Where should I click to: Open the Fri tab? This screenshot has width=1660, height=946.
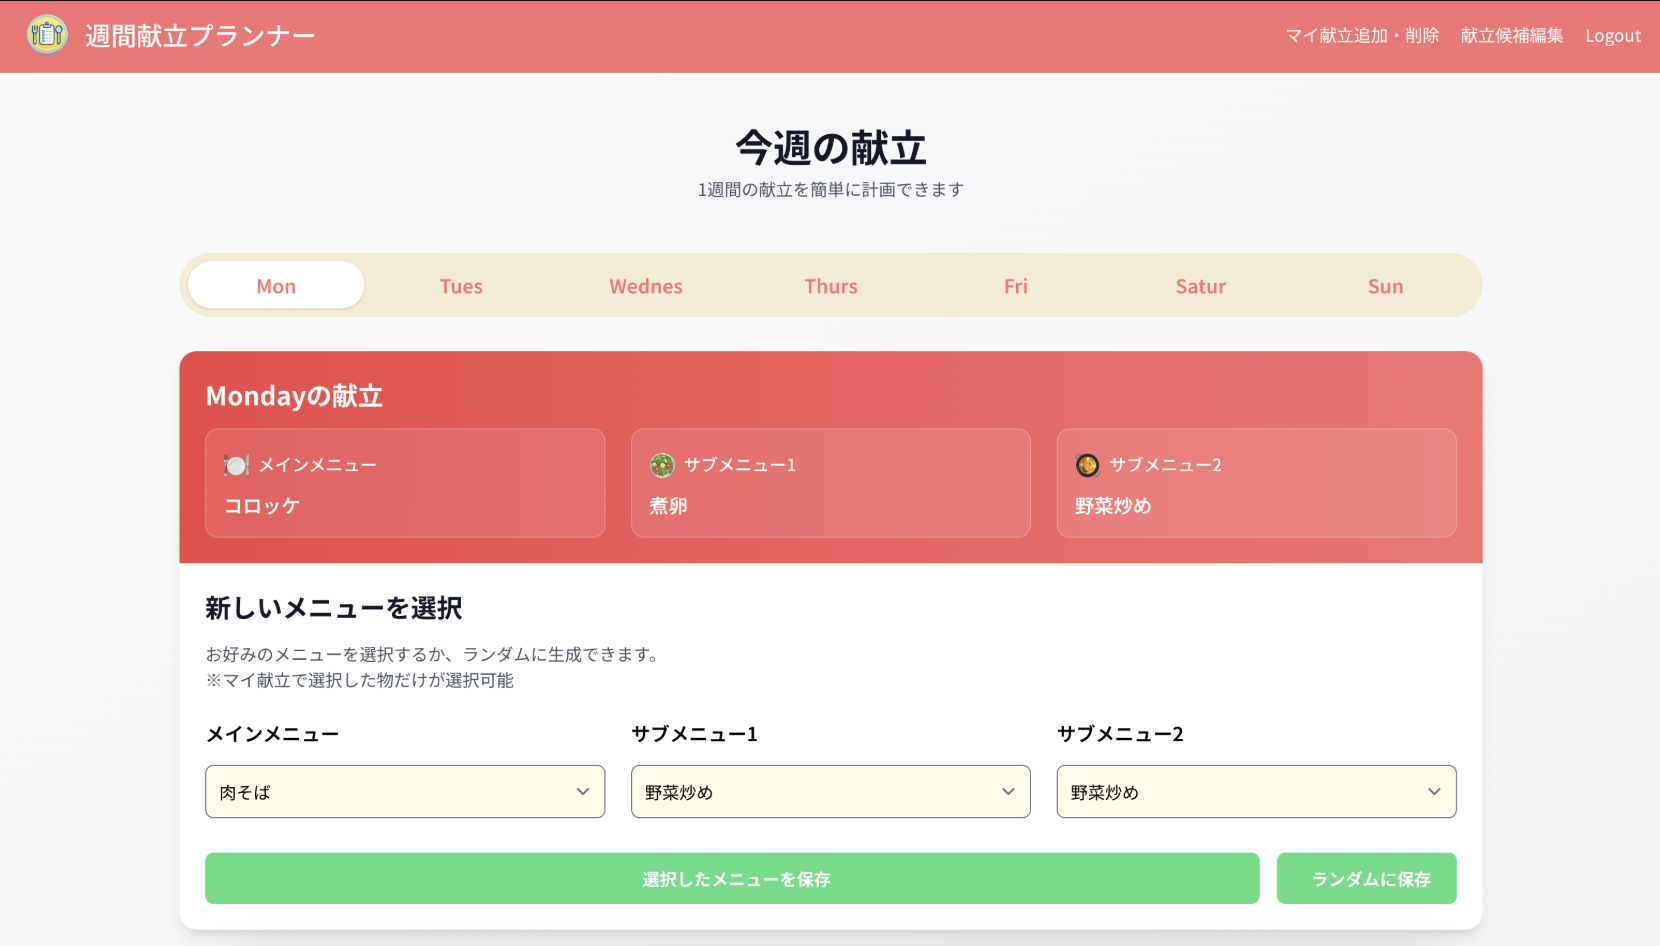(x=1015, y=286)
